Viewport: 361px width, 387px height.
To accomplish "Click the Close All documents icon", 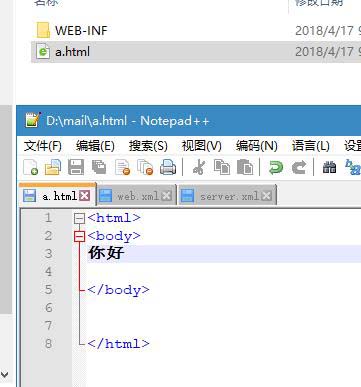I will point(145,167).
